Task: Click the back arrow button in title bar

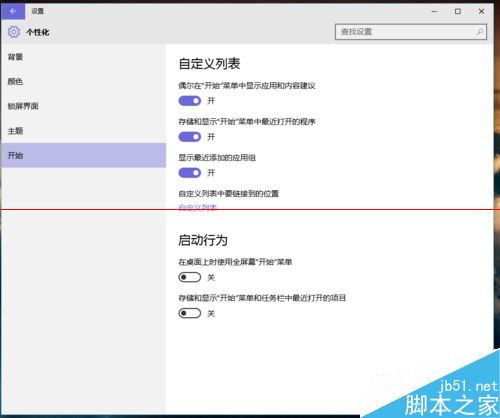Action: pyautogui.click(x=13, y=11)
